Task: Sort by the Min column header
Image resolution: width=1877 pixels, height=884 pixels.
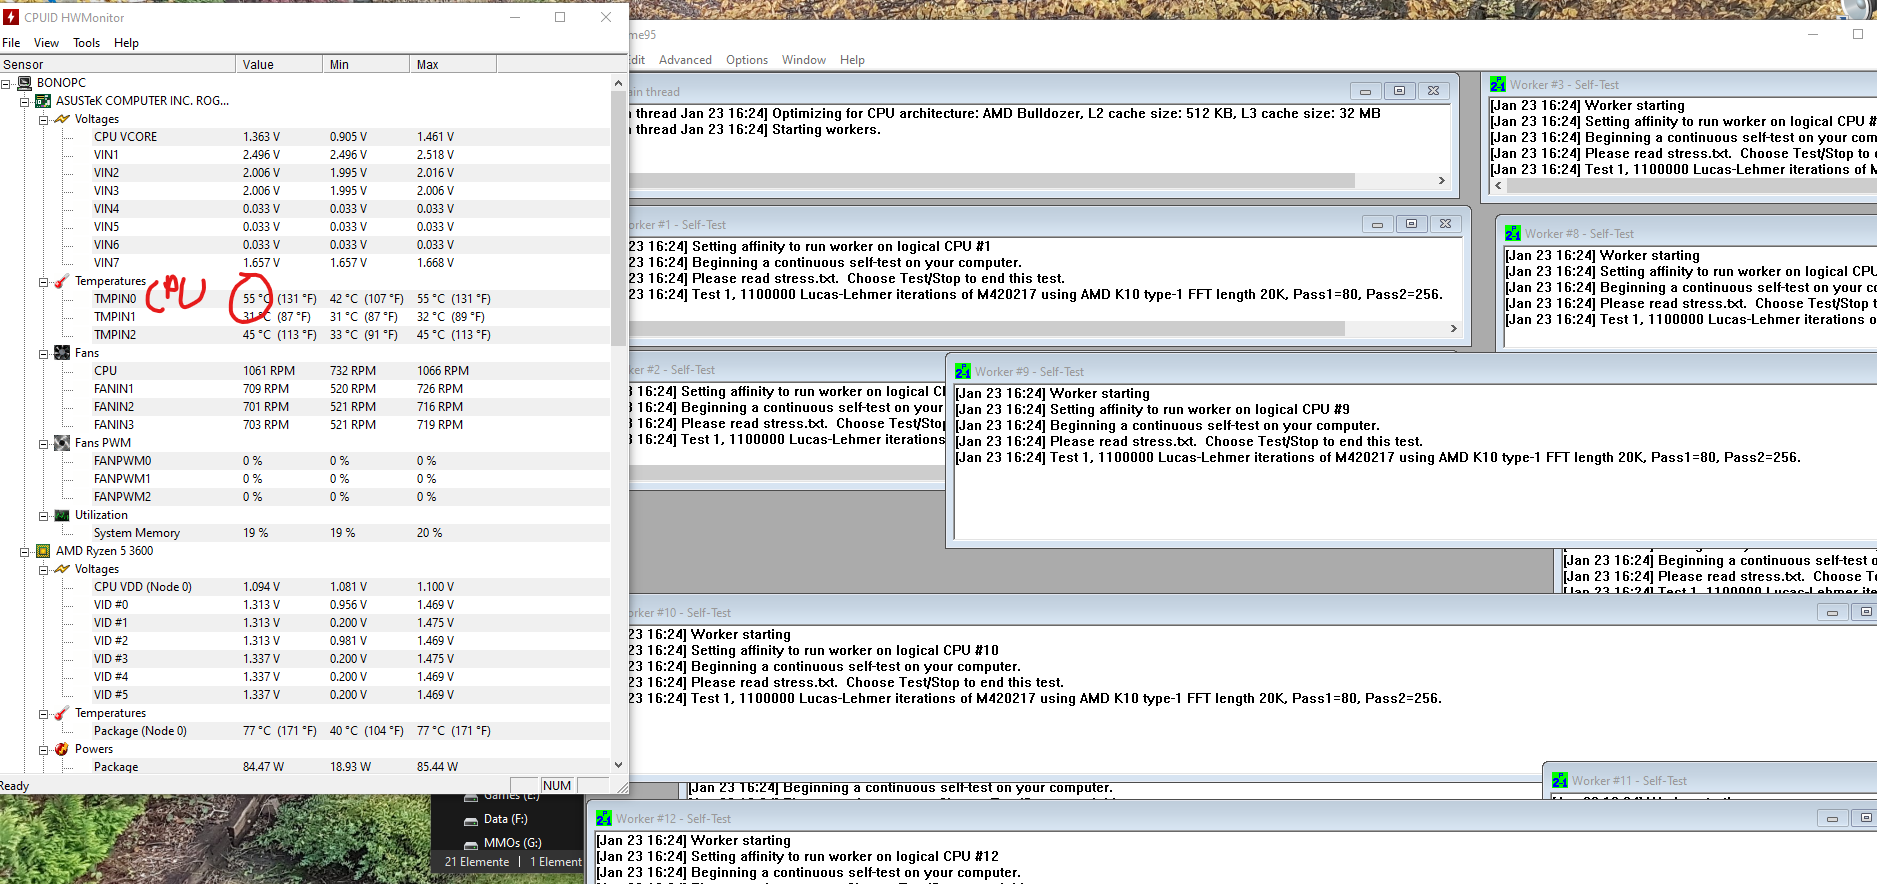Action: point(367,65)
